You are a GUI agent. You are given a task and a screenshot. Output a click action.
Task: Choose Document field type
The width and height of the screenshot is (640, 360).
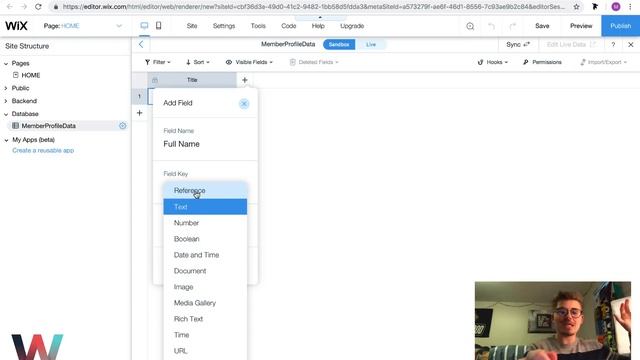pyautogui.click(x=205, y=271)
